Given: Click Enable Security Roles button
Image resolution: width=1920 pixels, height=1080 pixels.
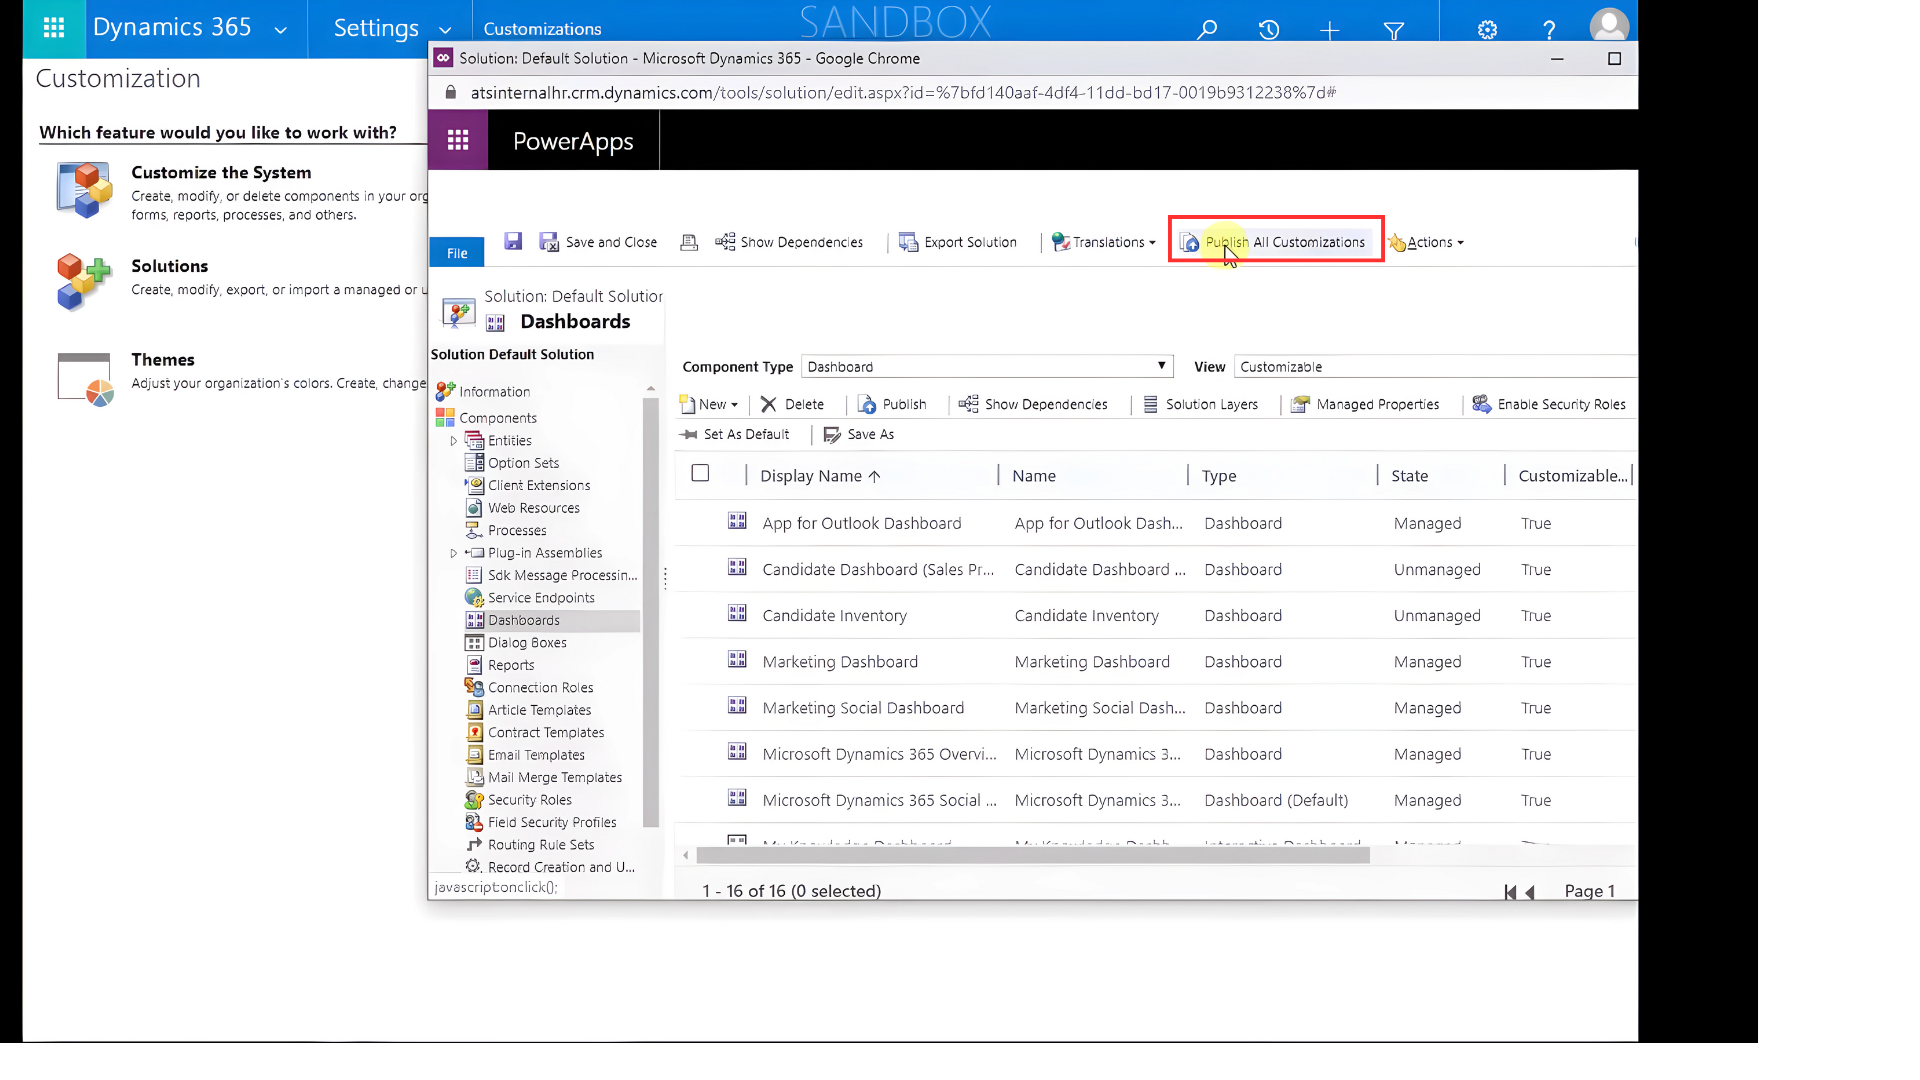Looking at the screenshot, I should click(1549, 404).
